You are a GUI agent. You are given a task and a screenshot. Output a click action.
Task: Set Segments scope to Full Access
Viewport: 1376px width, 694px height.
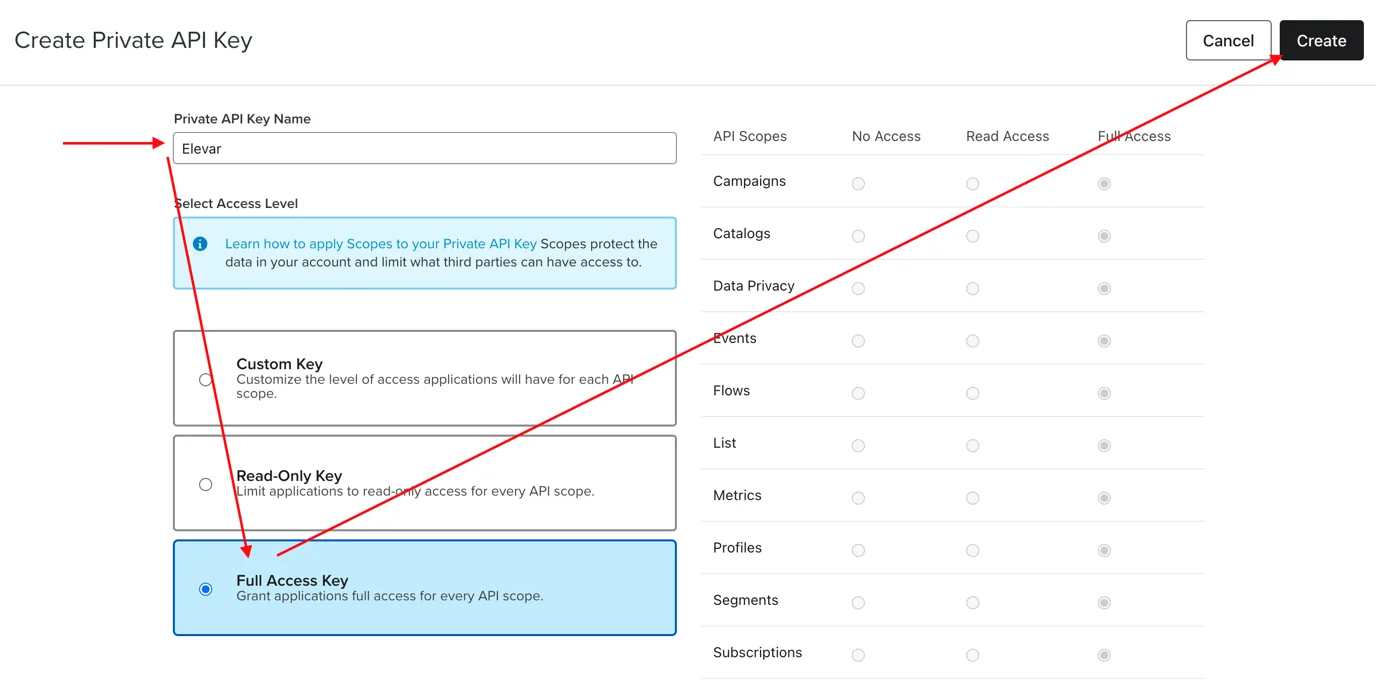click(x=1104, y=603)
